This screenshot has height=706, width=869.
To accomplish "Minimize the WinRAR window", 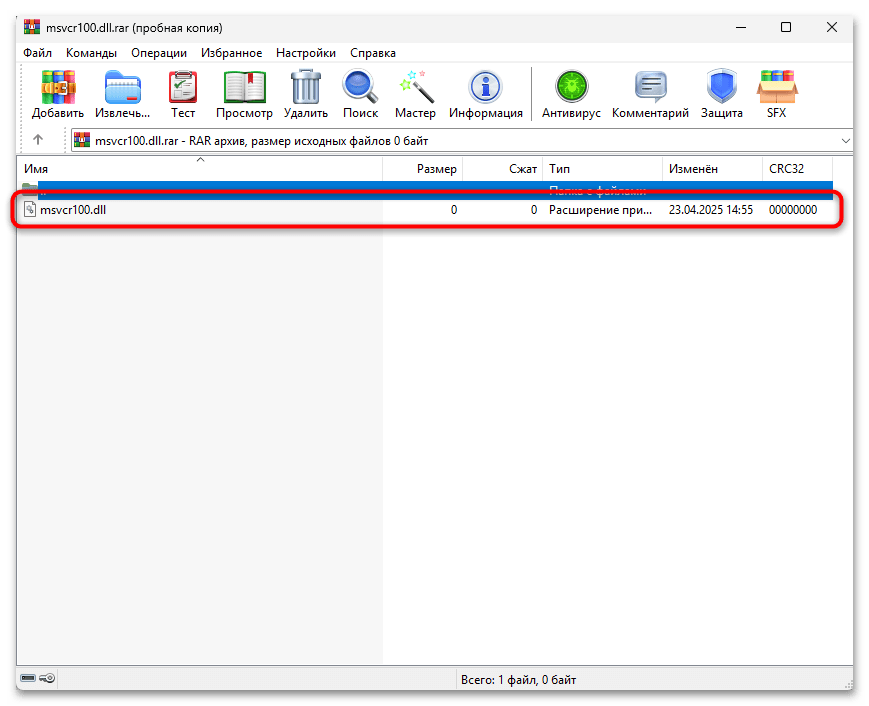I will (741, 27).
